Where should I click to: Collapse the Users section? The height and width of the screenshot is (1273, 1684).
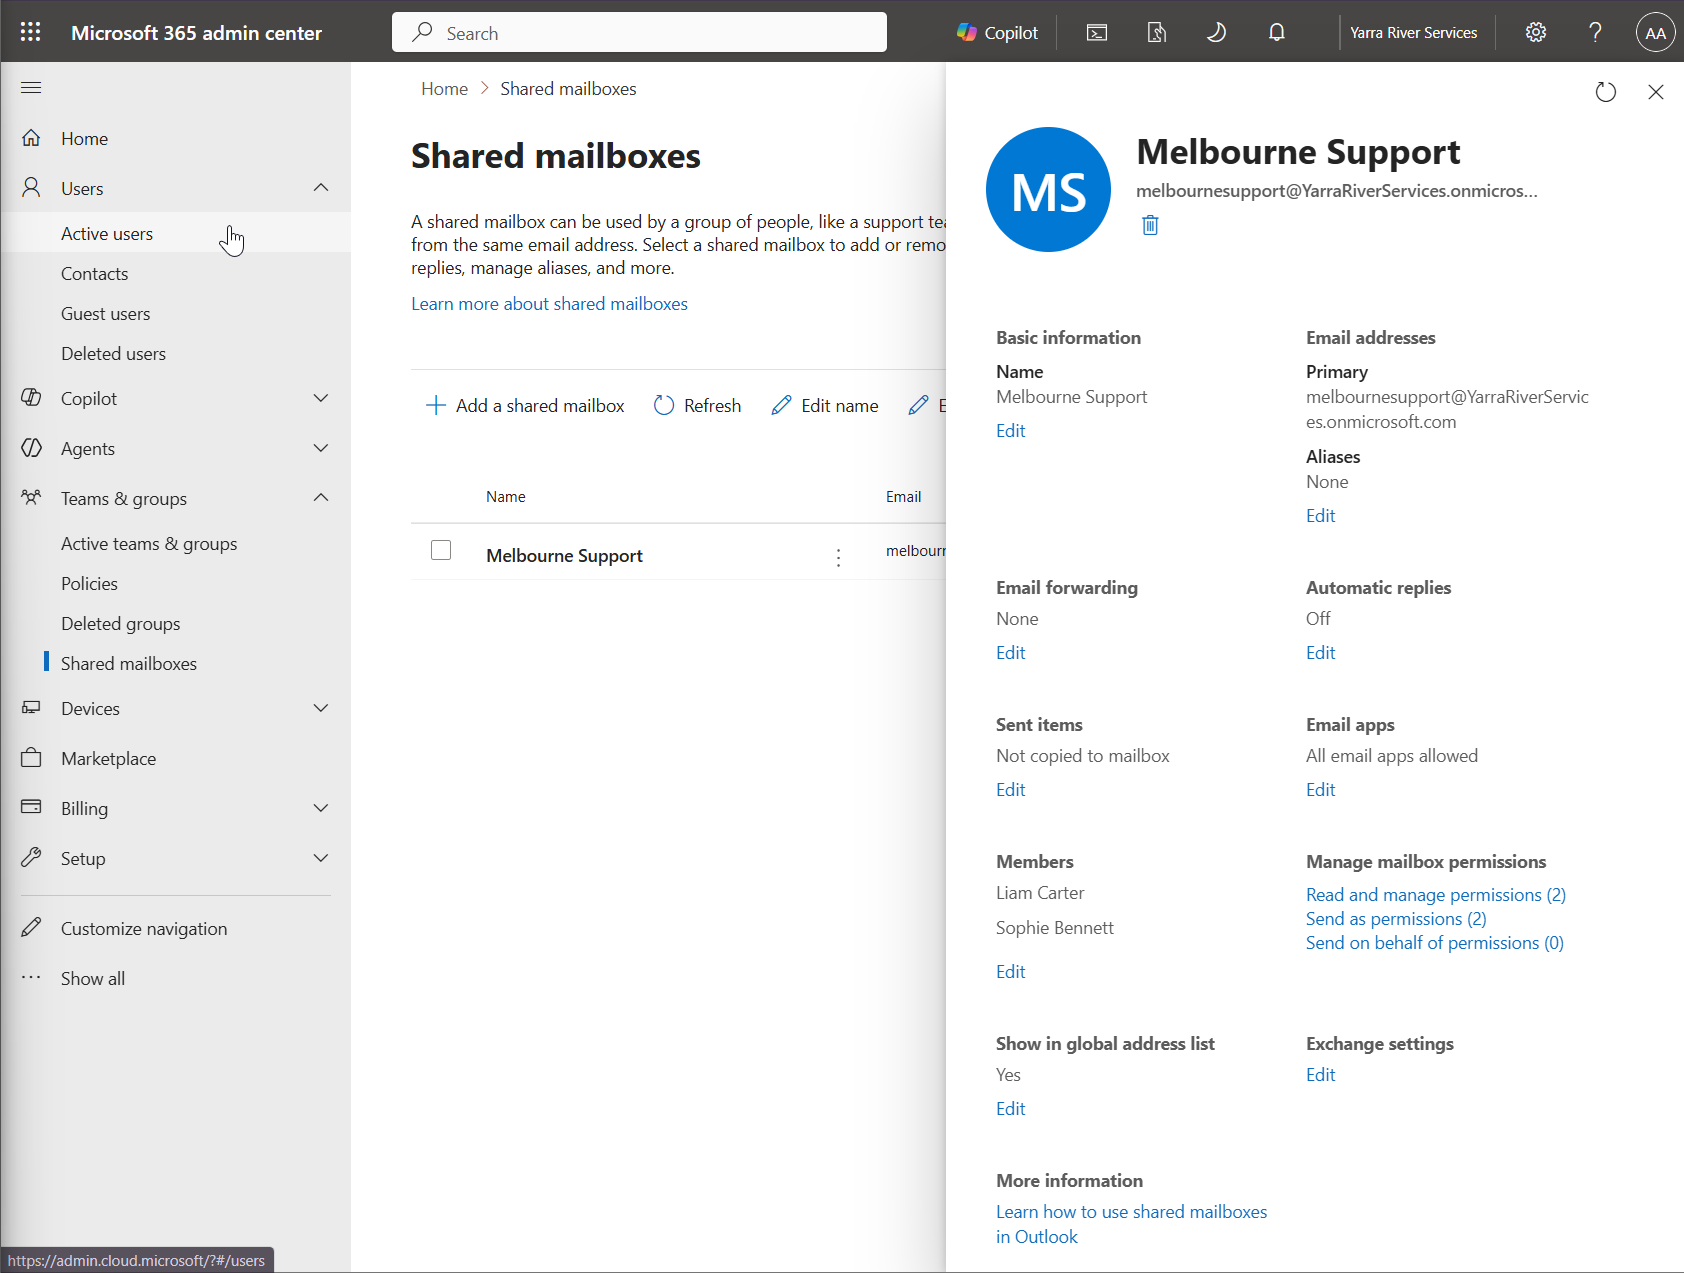coord(321,188)
